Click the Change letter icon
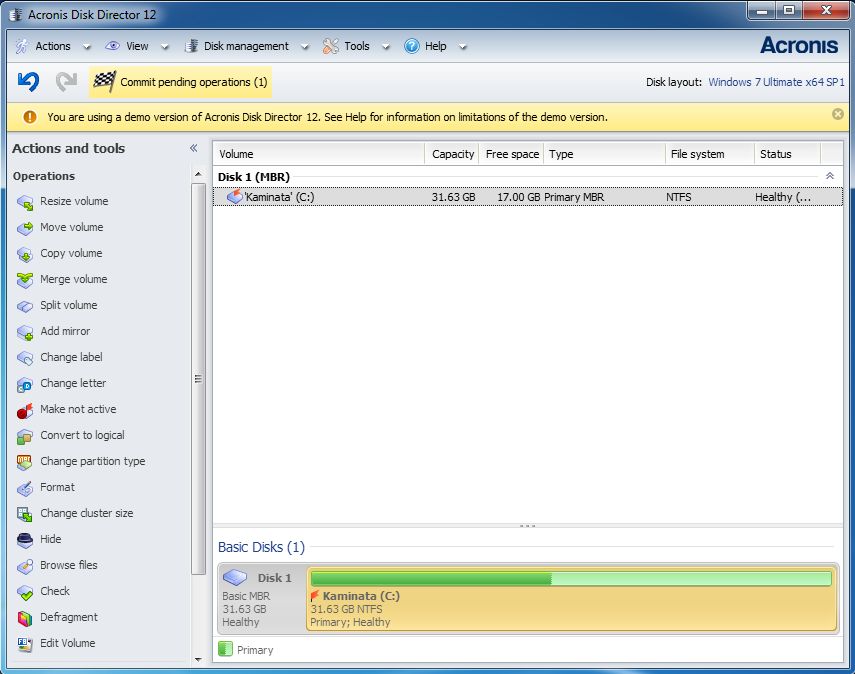The height and width of the screenshot is (674, 855). tap(25, 384)
